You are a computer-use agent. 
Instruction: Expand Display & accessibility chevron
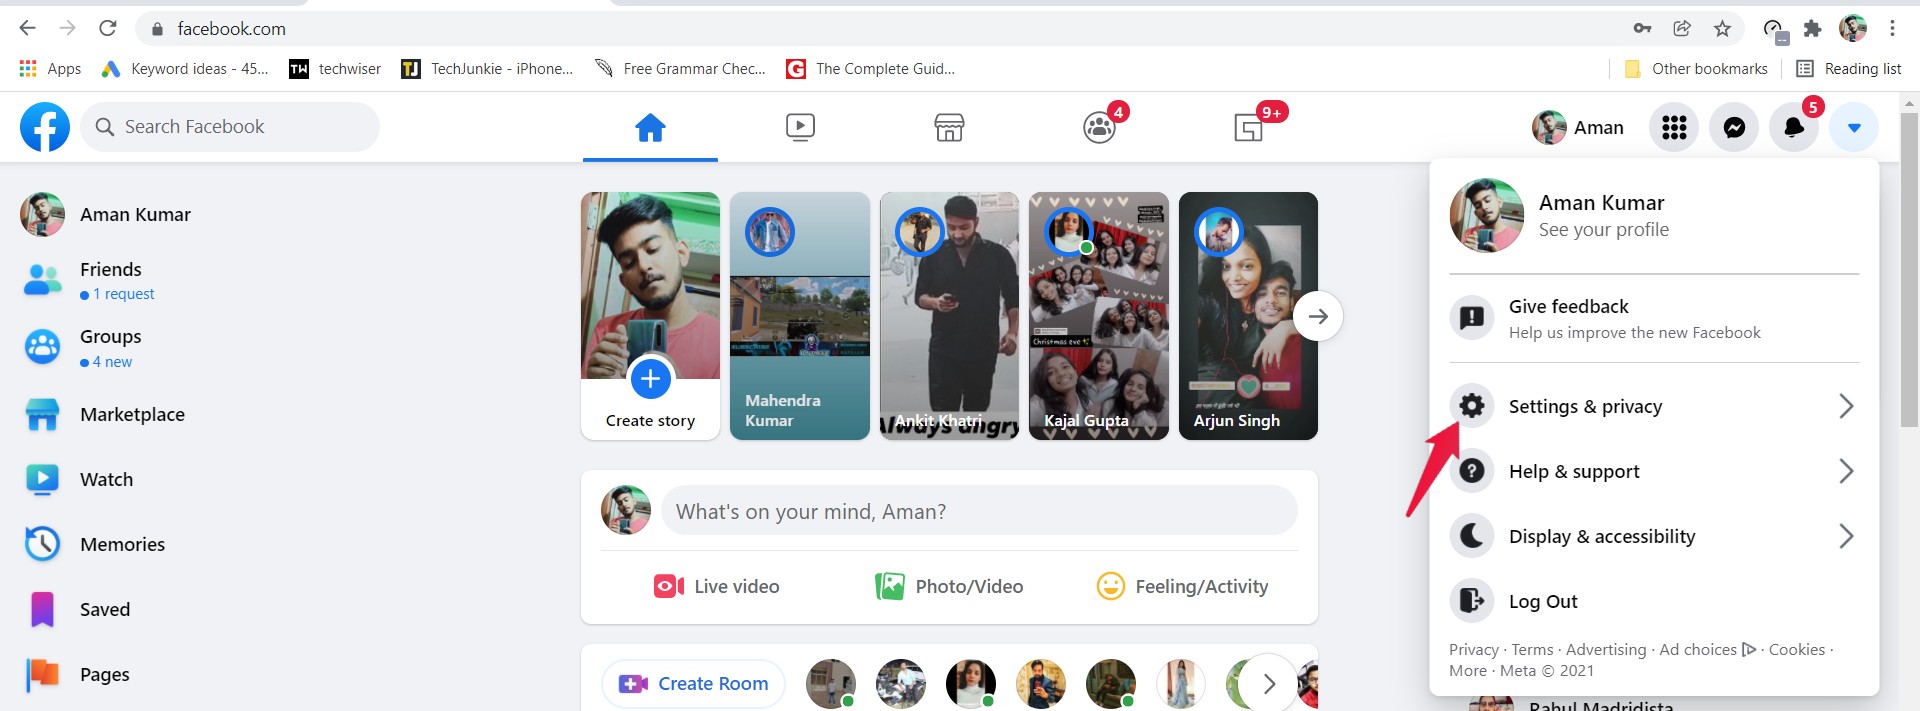pyautogui.click(x=1846, y=536)
